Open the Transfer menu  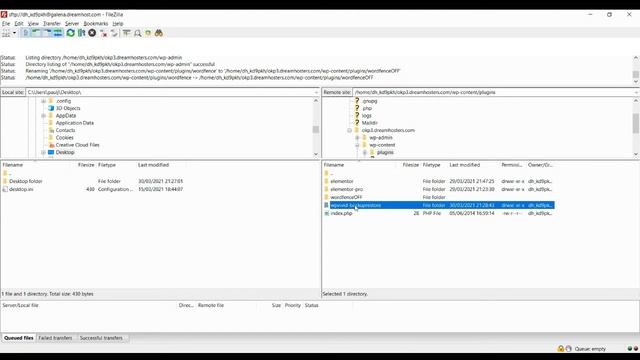(52, 24)
